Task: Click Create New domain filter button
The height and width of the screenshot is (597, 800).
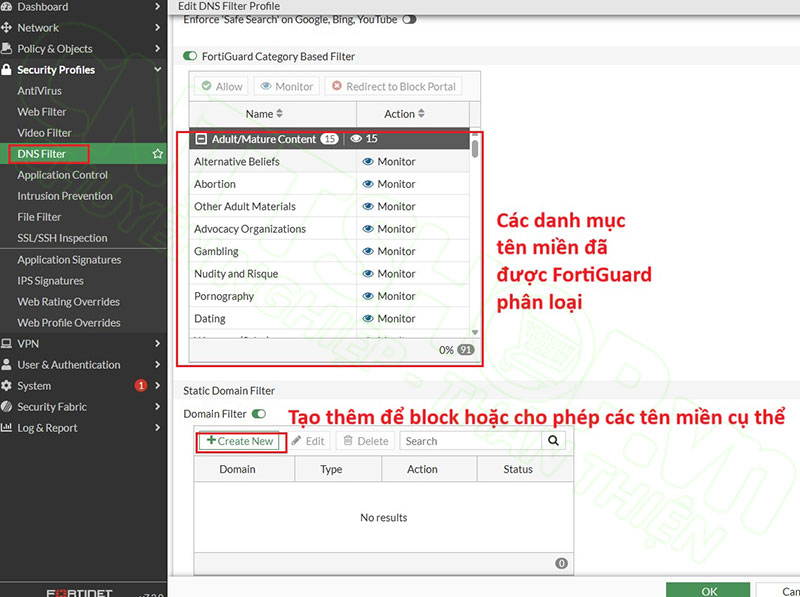Action: click(x=240, y=441)
